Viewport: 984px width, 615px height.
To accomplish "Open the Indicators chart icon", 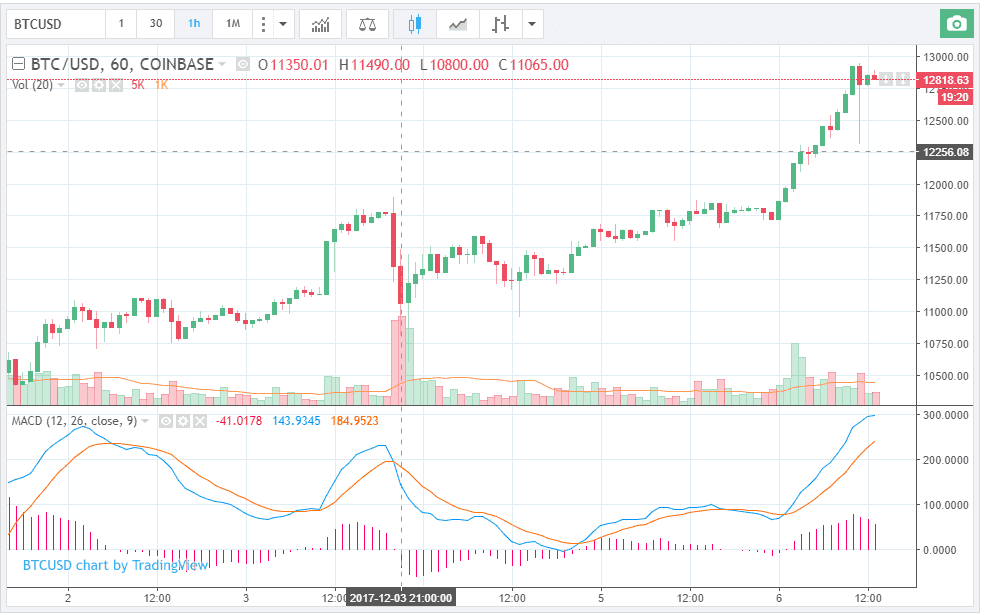I will [321, 24].
